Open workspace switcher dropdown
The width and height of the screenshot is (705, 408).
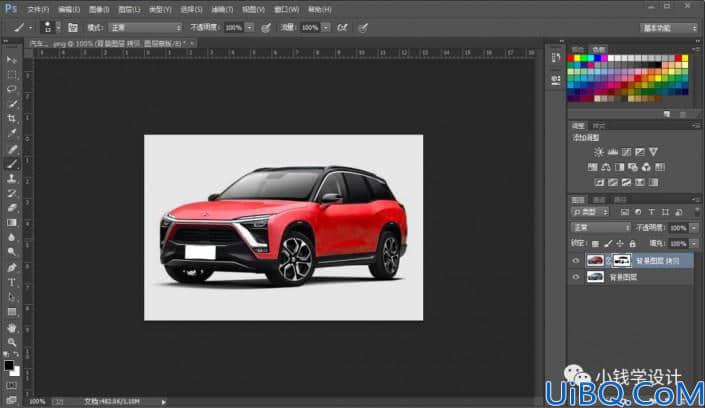(669, 28)
